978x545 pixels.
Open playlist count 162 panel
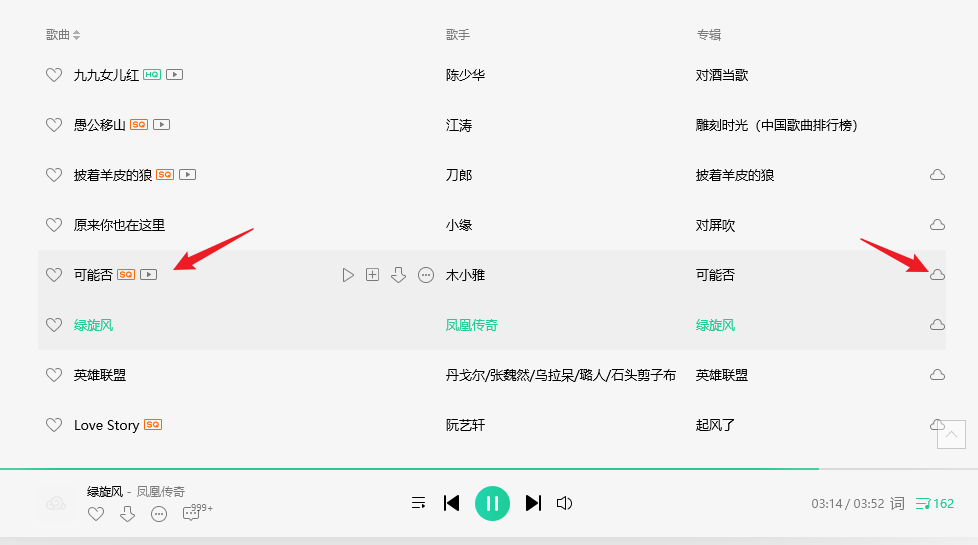(934, 503)
